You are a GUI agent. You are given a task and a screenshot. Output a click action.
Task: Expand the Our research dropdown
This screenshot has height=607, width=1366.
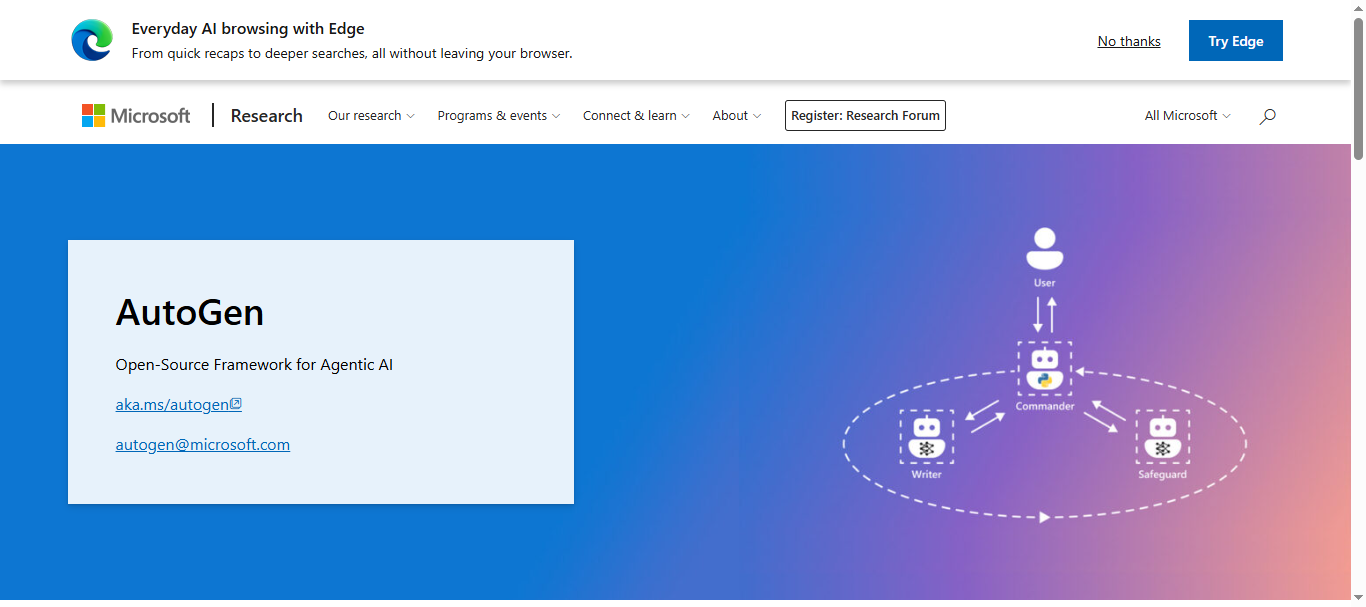pyautogui.click(x=371, y=116)
